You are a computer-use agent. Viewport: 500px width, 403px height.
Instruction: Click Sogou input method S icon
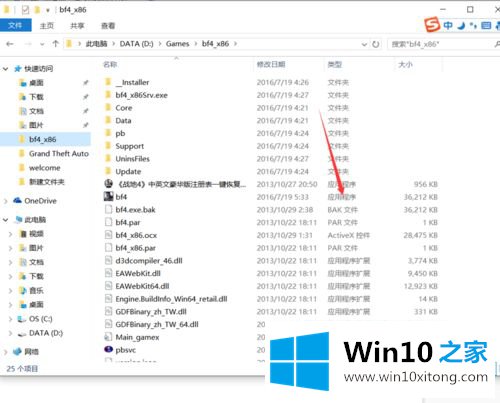[432, 24]
